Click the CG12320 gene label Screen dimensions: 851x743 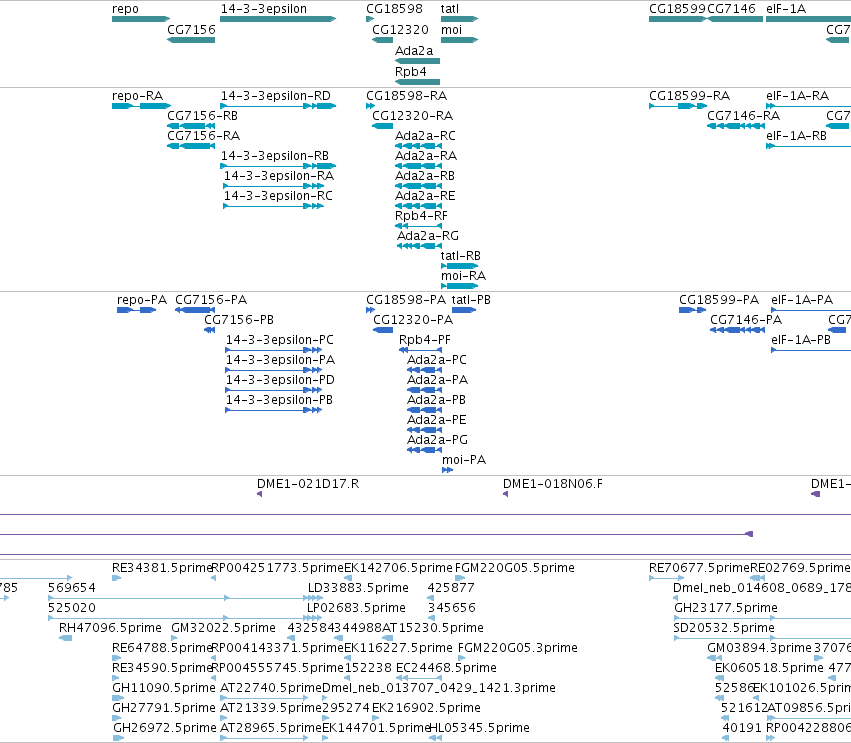tap(401, 30)
